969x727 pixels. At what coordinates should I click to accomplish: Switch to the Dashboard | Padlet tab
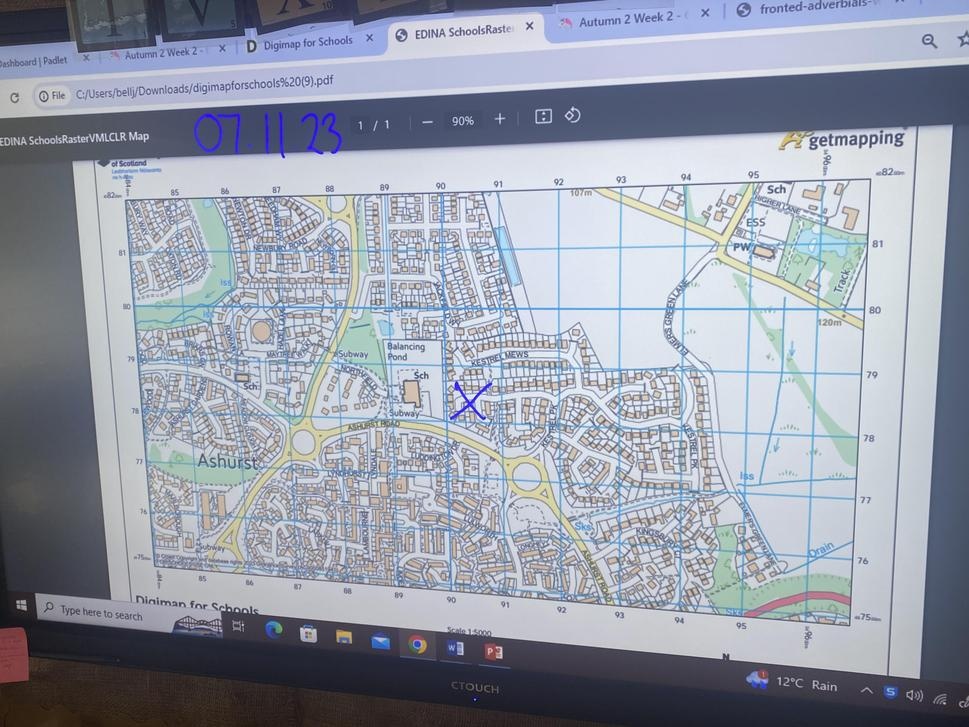click(x=34, y=61)
